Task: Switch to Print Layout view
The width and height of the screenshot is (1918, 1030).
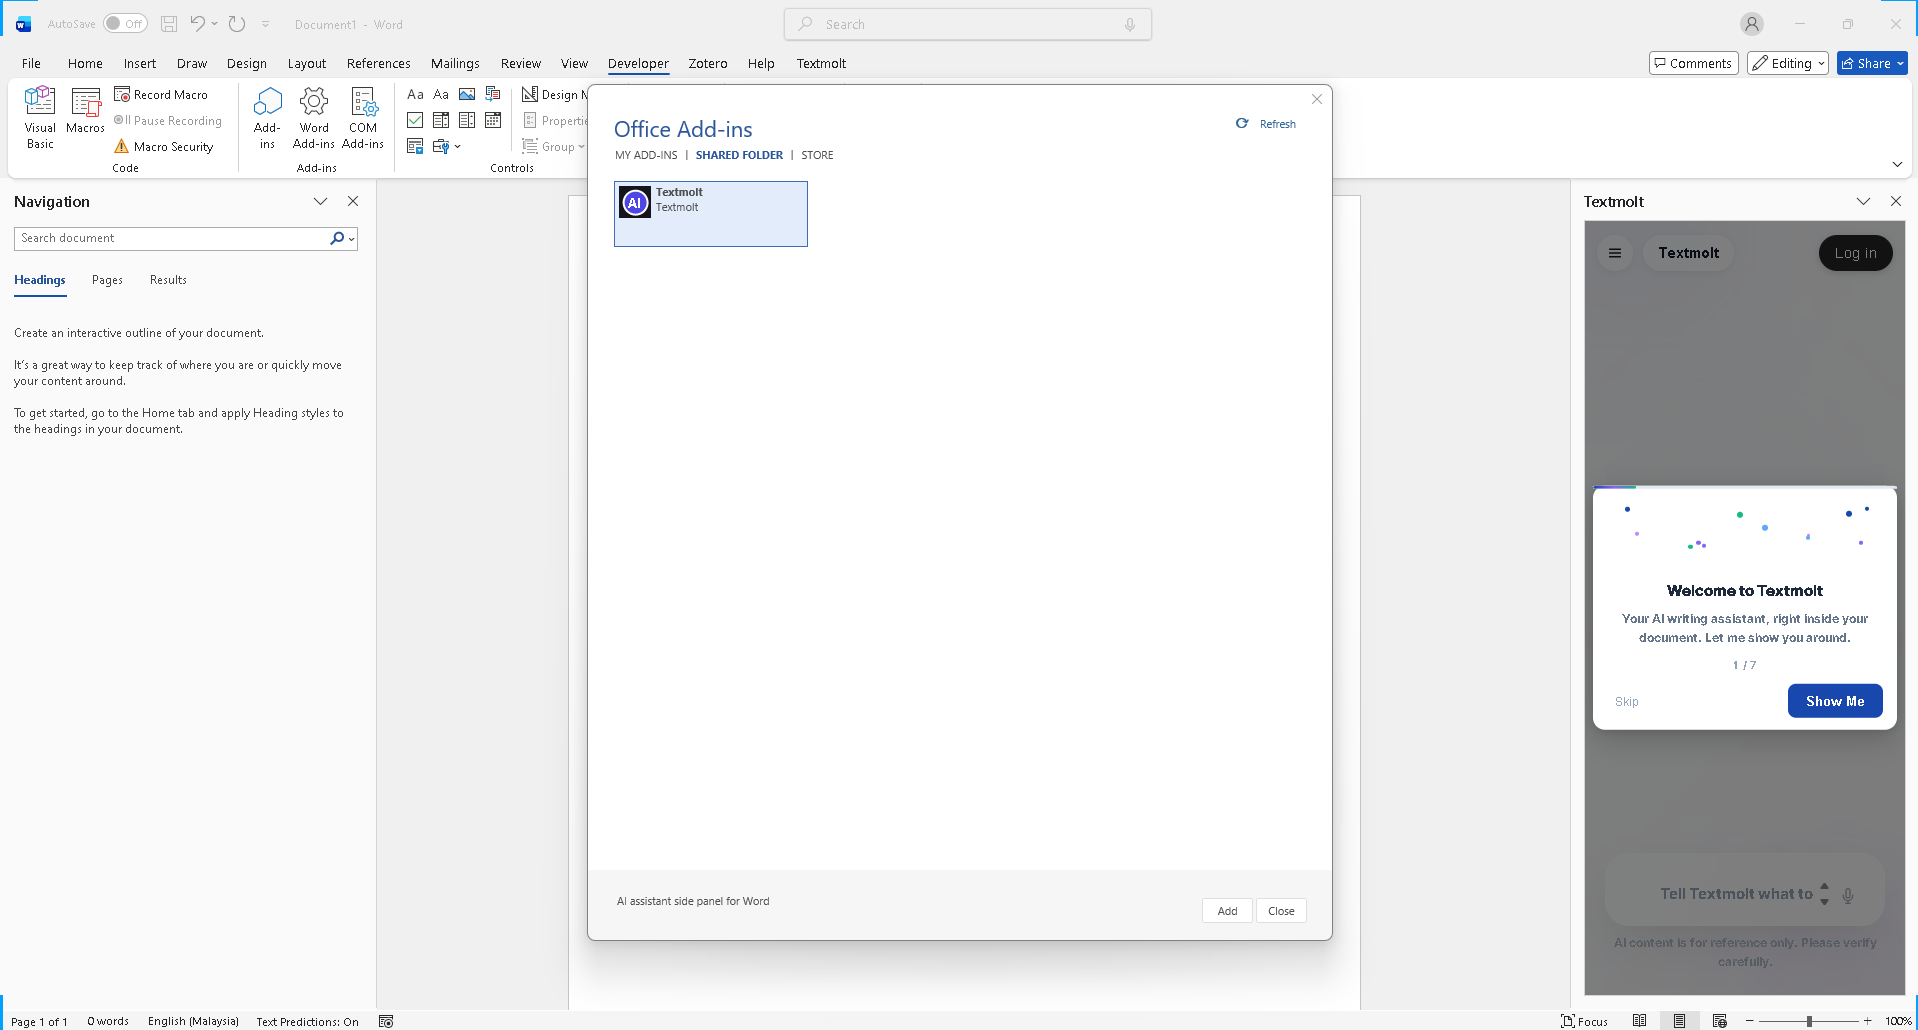Action: [x=1680, y=1021]
